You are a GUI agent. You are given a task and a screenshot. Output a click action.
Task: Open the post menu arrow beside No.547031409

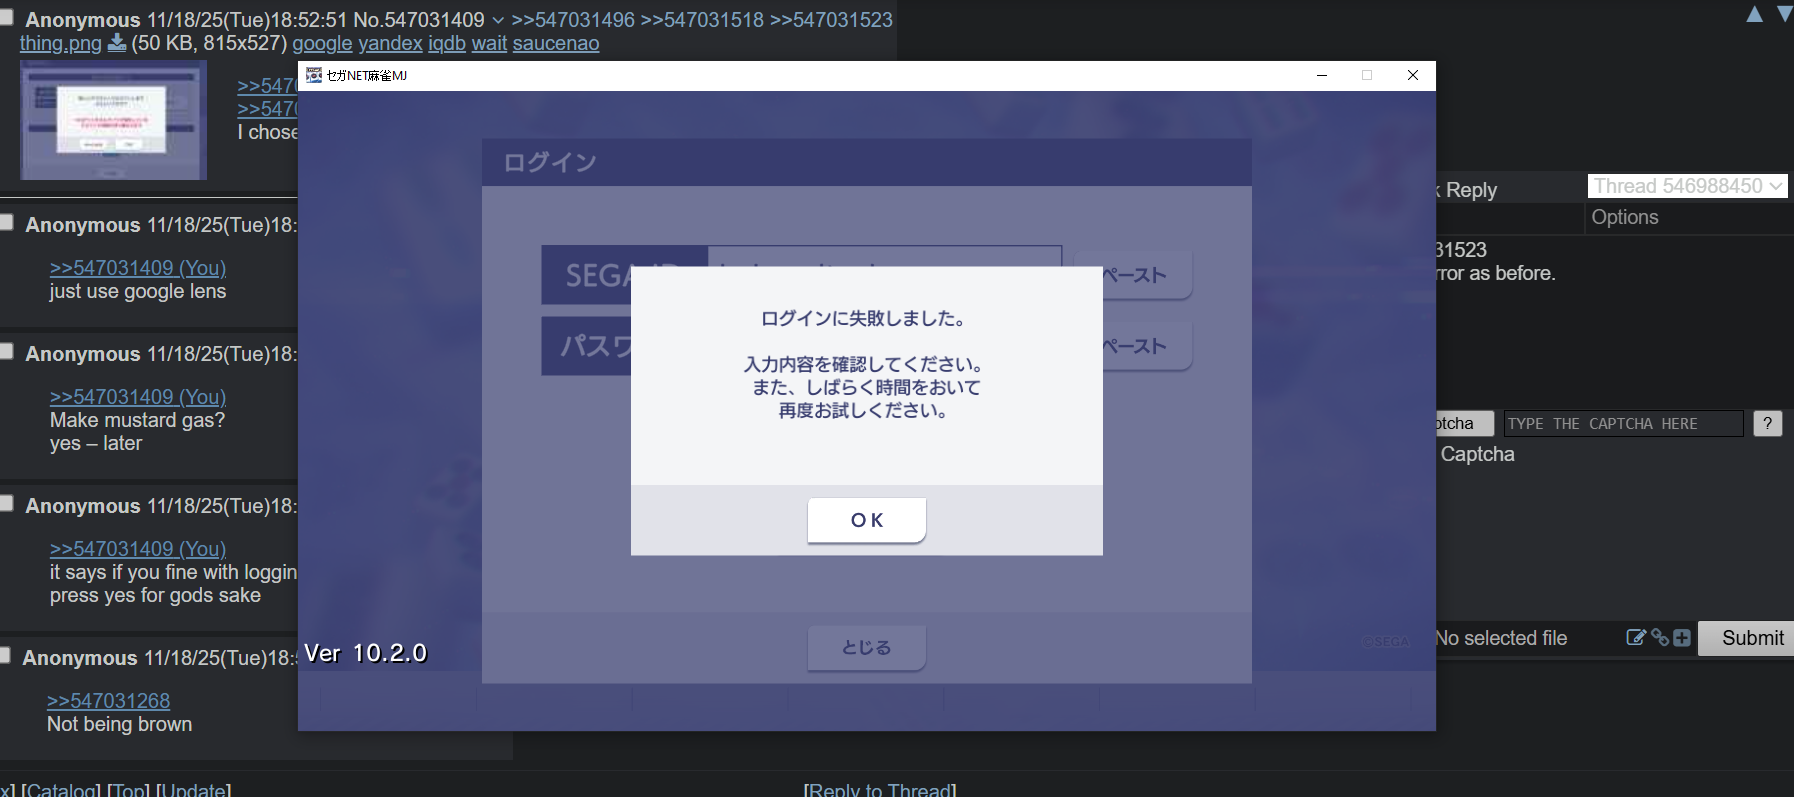tap(498, 20)
